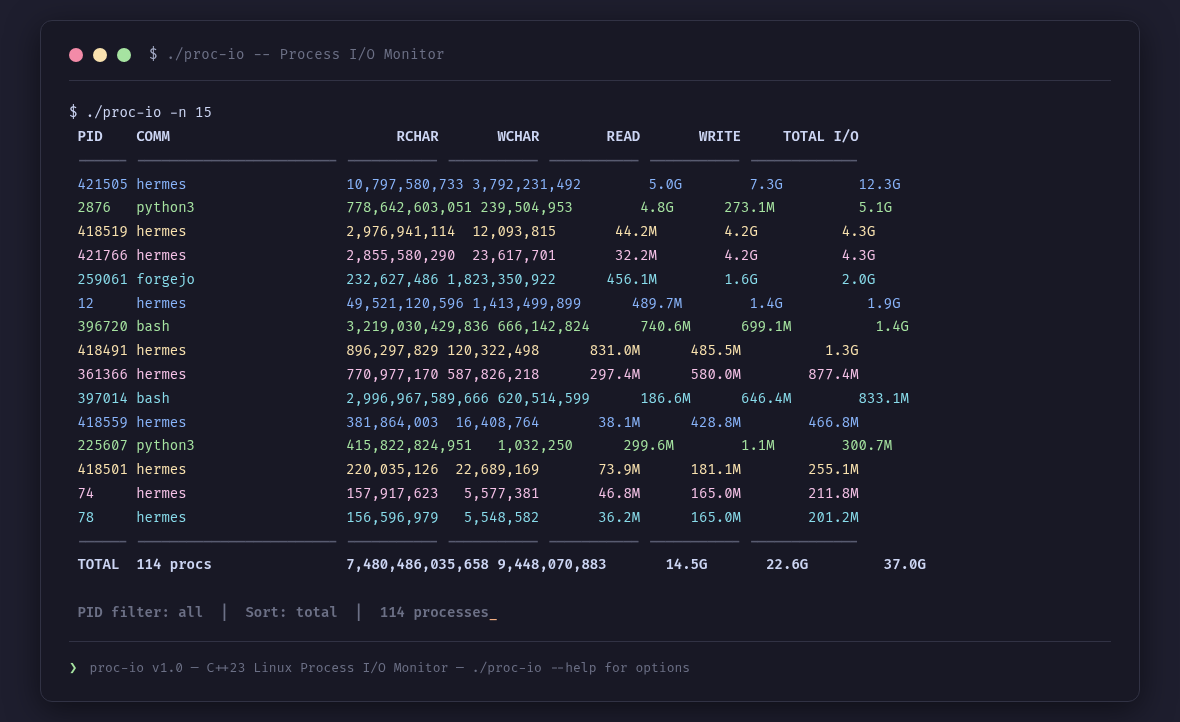The height and width of the screenshot is (722, 1180).
Task: Select PID 259061
Action: click(x=102, y=279)
